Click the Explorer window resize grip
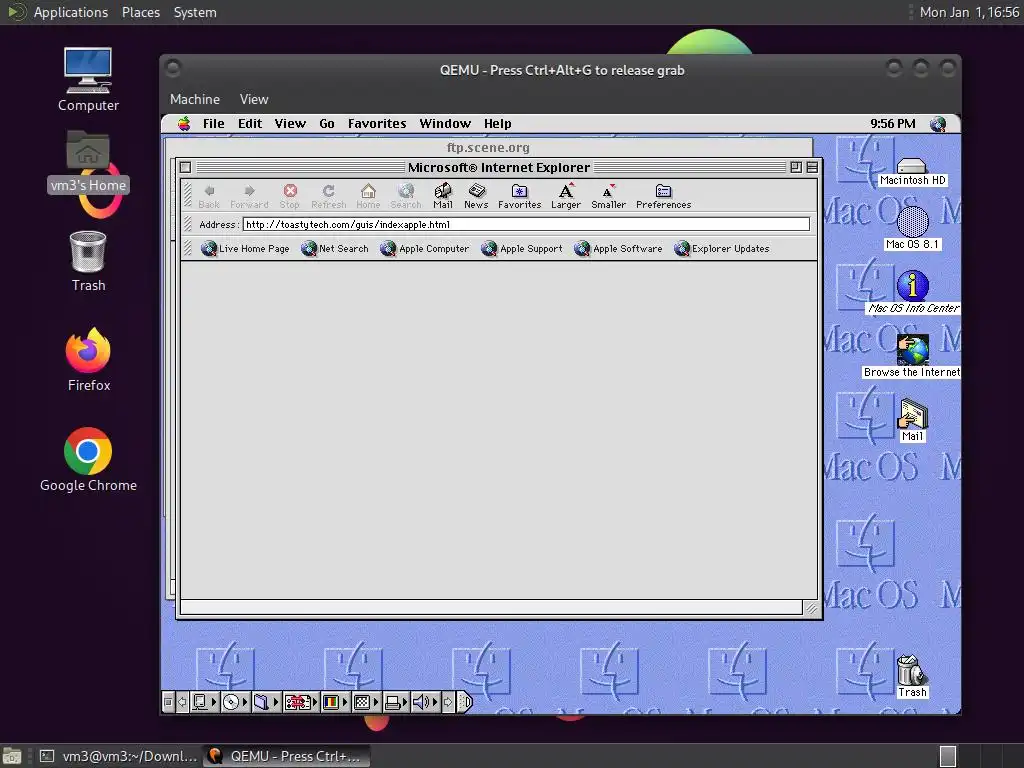This screenshot has width=1024, height=768. pyautogui.click(x=811, y=608)
